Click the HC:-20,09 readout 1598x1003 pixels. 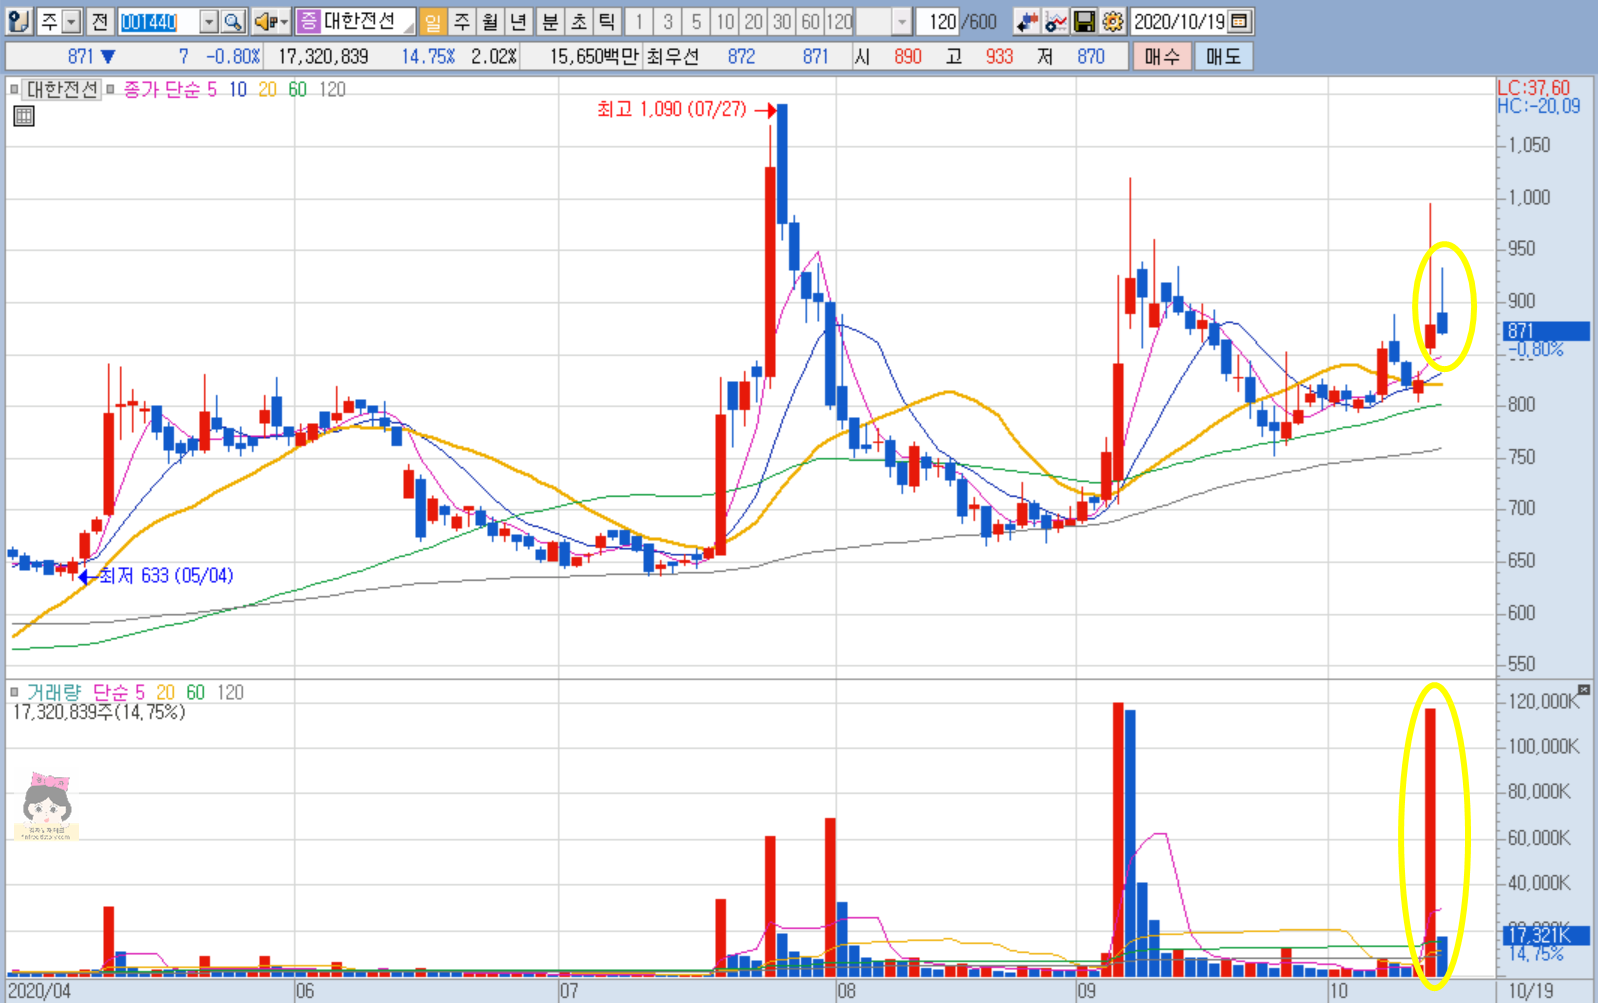point(1539,106)
